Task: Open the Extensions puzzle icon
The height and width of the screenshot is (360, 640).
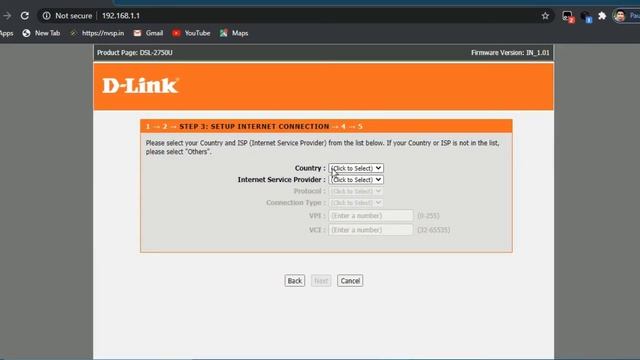Action: pyautogui.click(x=602, y=16)
